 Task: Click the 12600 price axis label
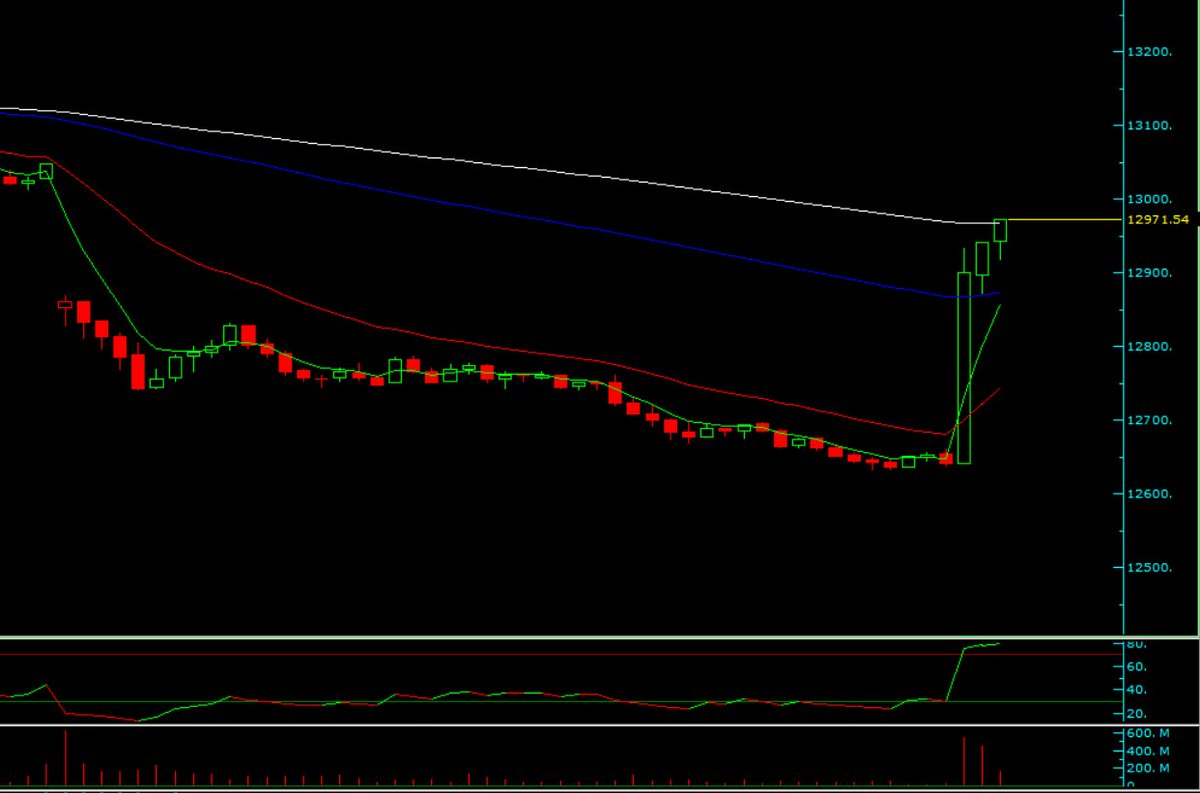[1152, 493]
